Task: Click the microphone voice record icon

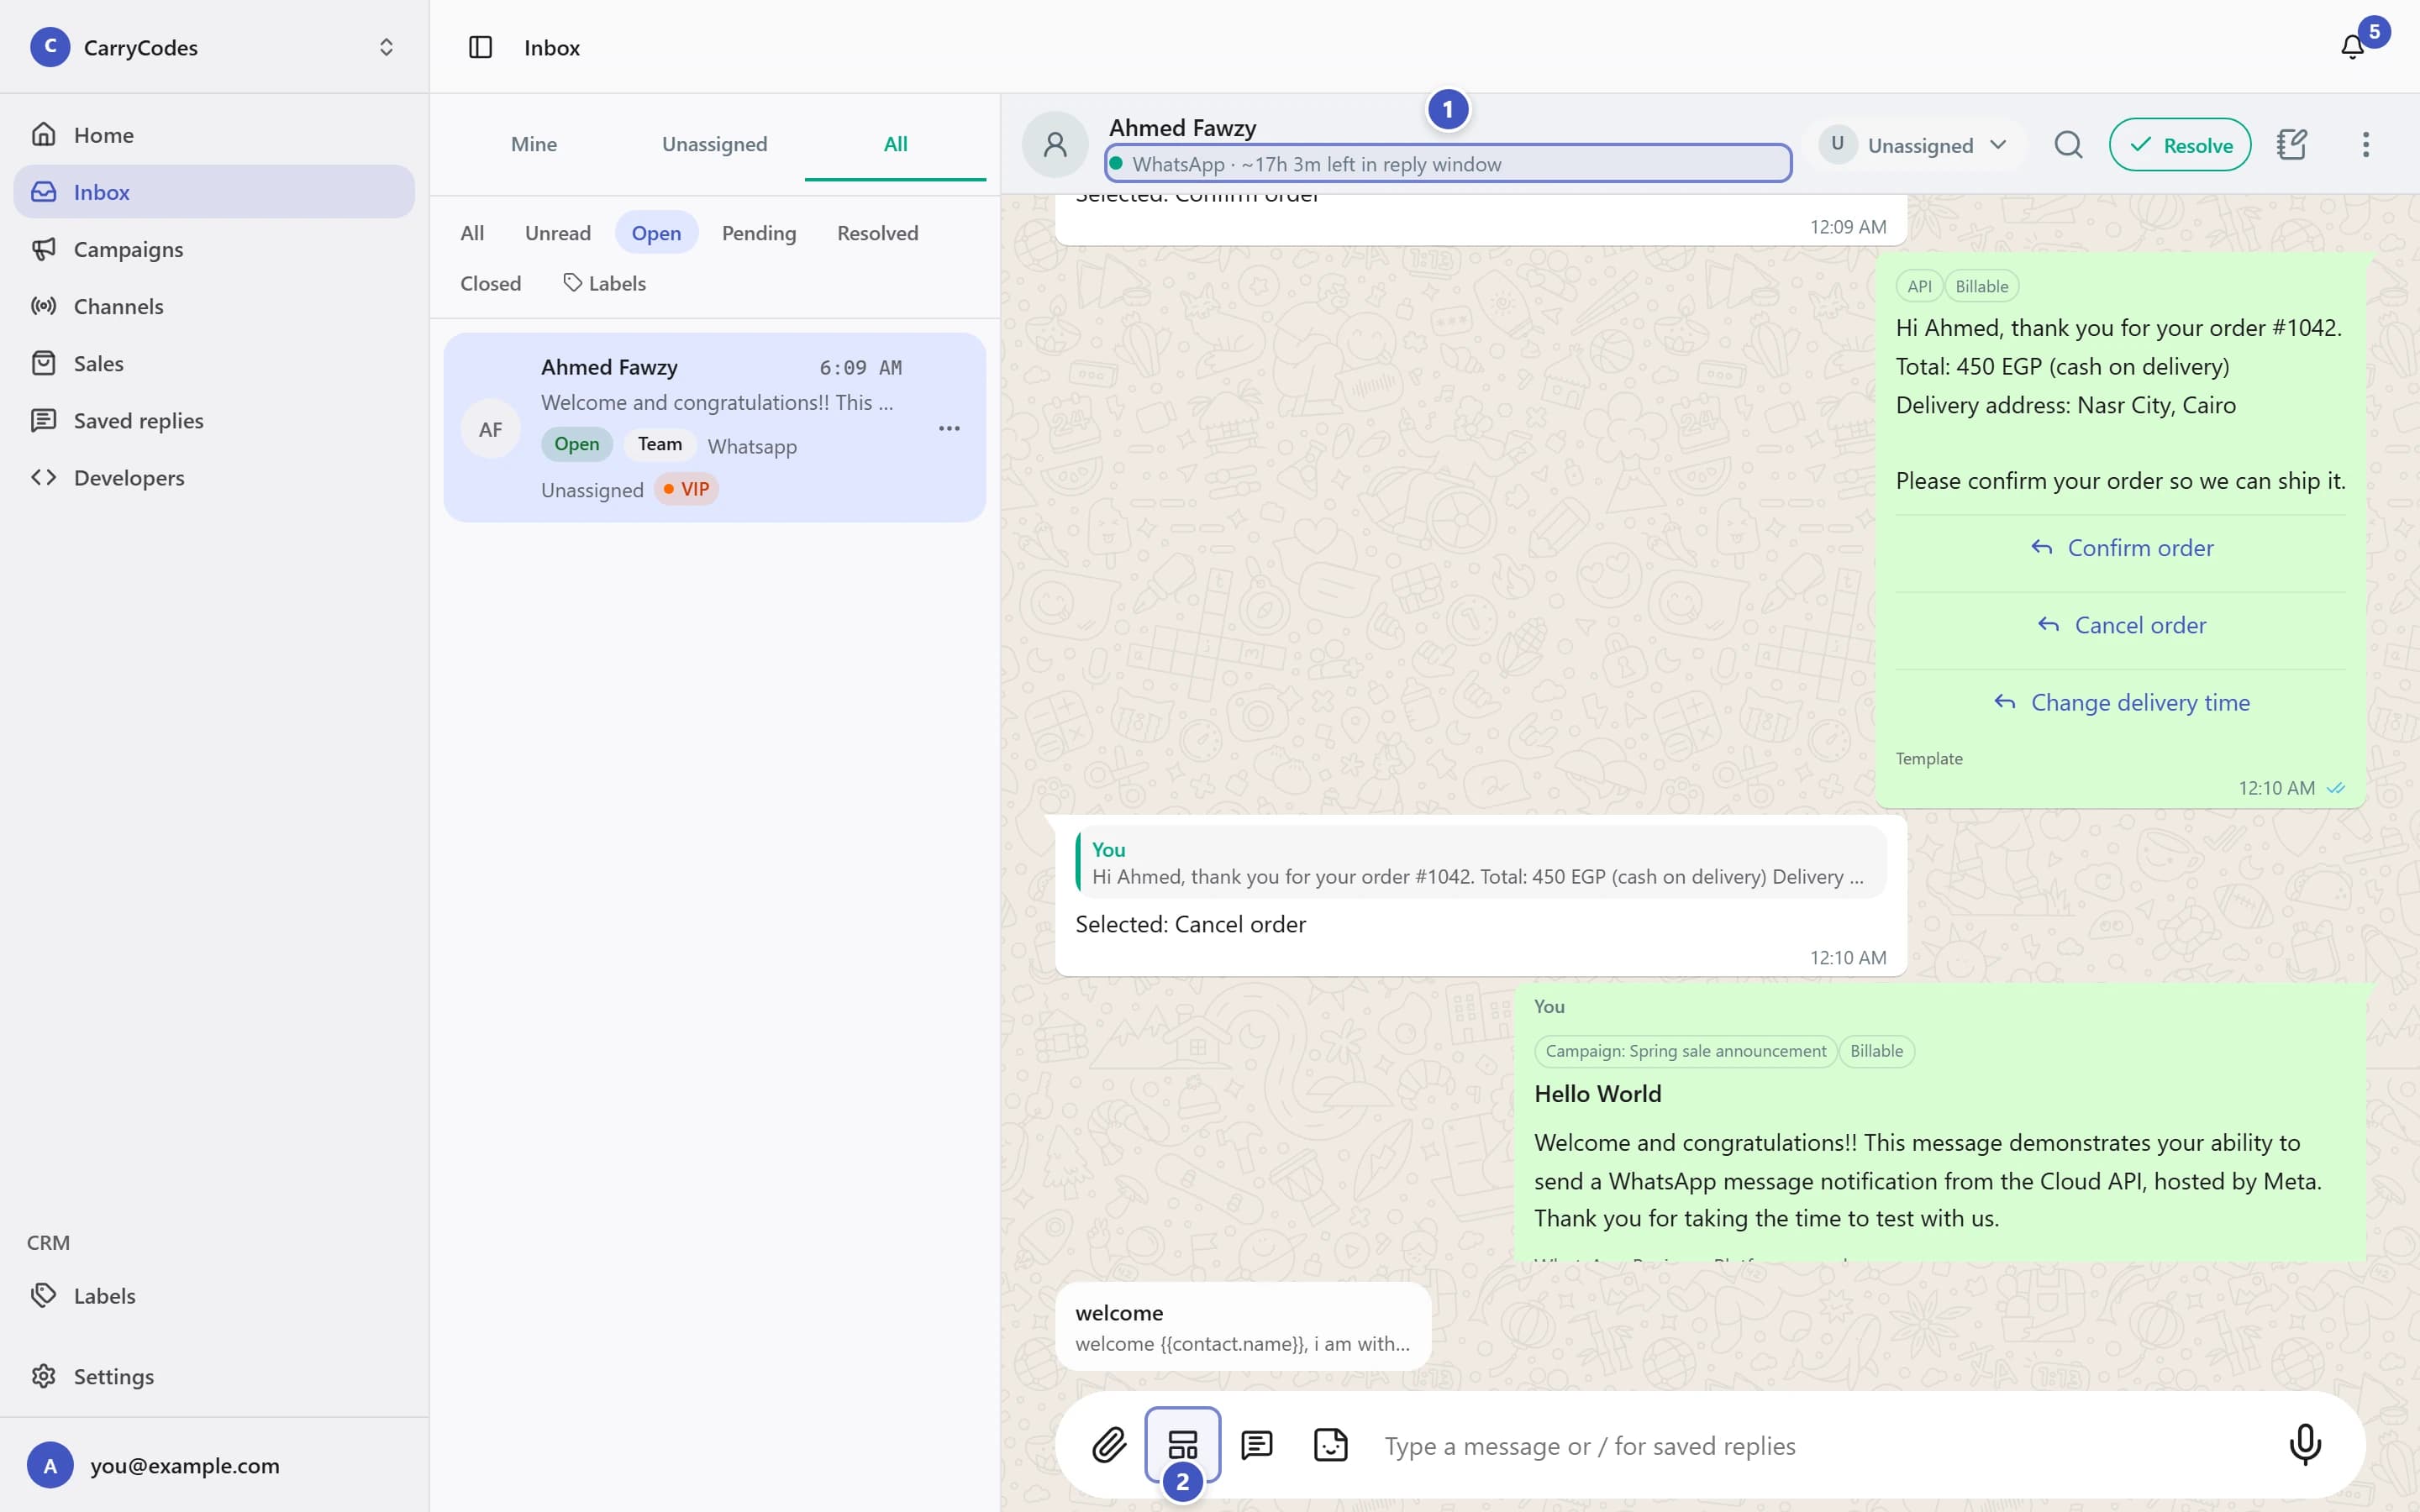Action: pos(2305,1445)
